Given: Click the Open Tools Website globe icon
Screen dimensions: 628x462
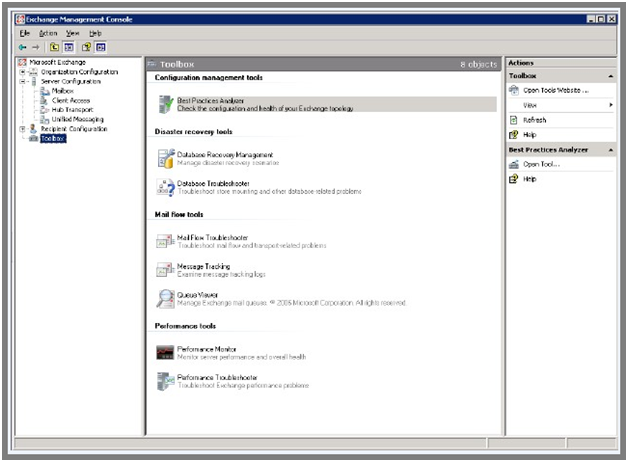Looking at the screenshot, I should (x=514, y=90).
